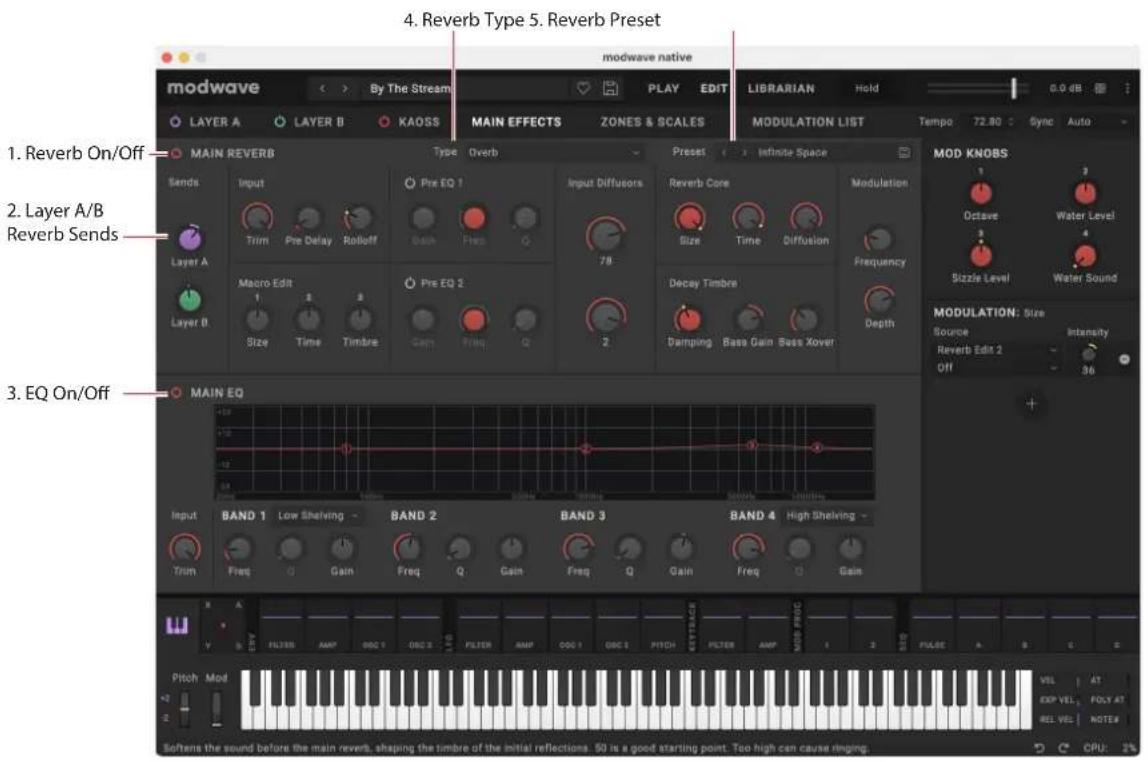The height and width of the screenshot is (762, 1148).
Task: Open the Source Reverb Edit 2 dropdown
Action: pyautogui.click(x=996, y=350)
